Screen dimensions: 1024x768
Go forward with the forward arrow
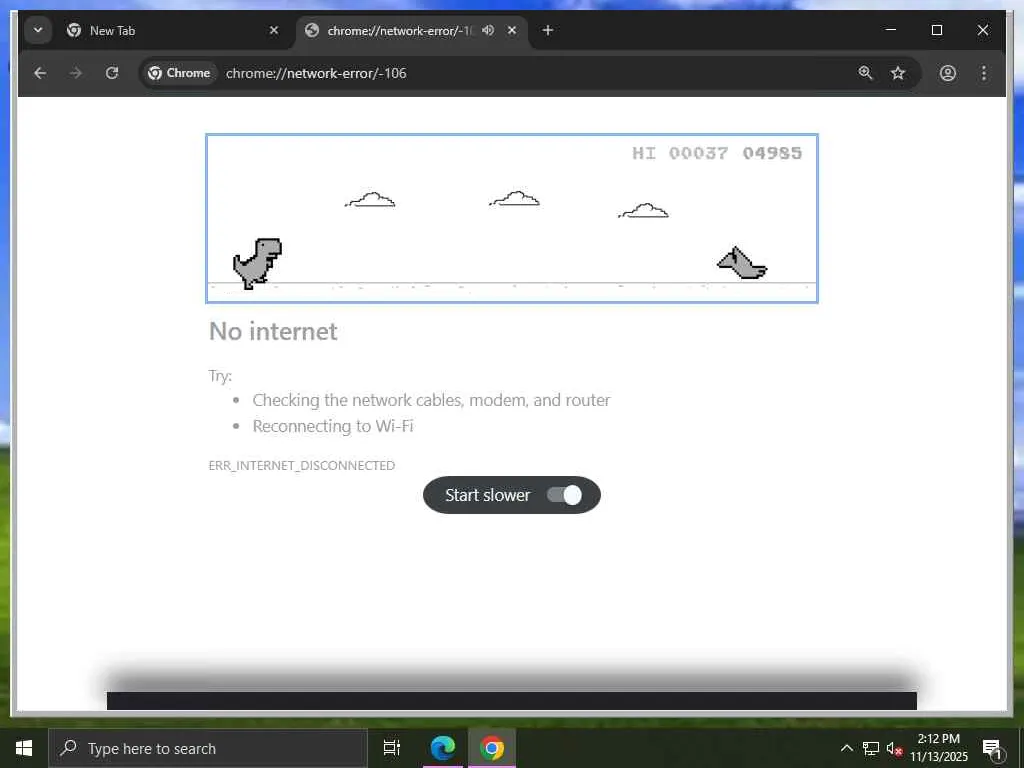(x=76, y=73)
